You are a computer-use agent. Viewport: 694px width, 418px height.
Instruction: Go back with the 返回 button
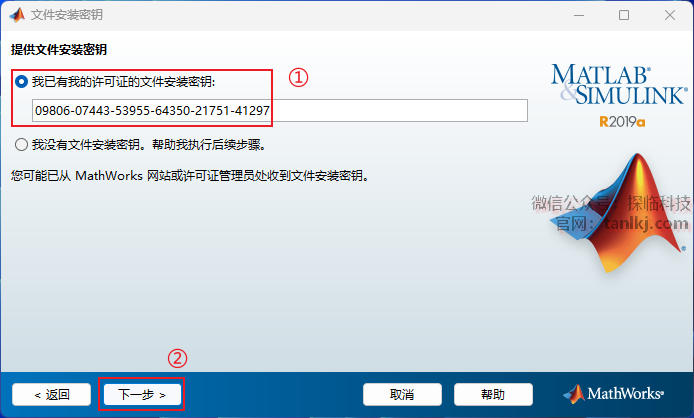pos(51,394)
